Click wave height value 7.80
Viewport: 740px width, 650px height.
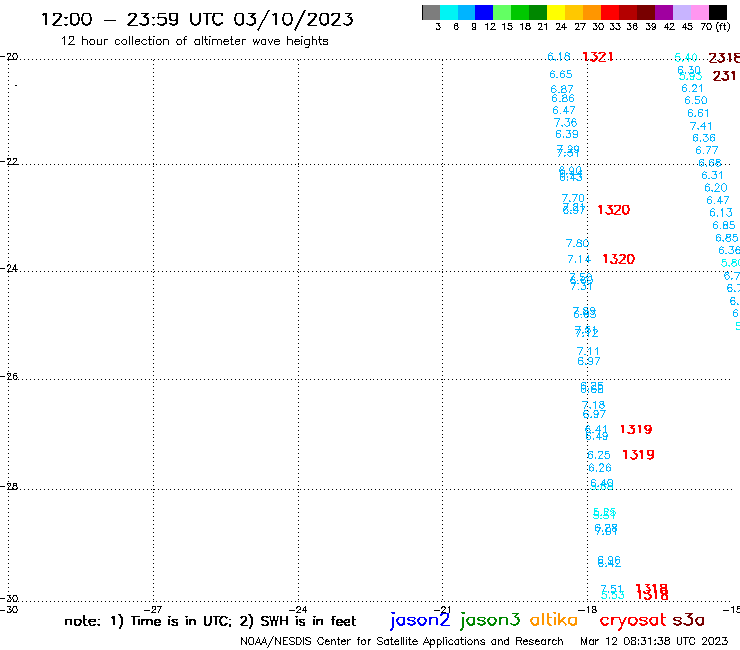point(578,243)
